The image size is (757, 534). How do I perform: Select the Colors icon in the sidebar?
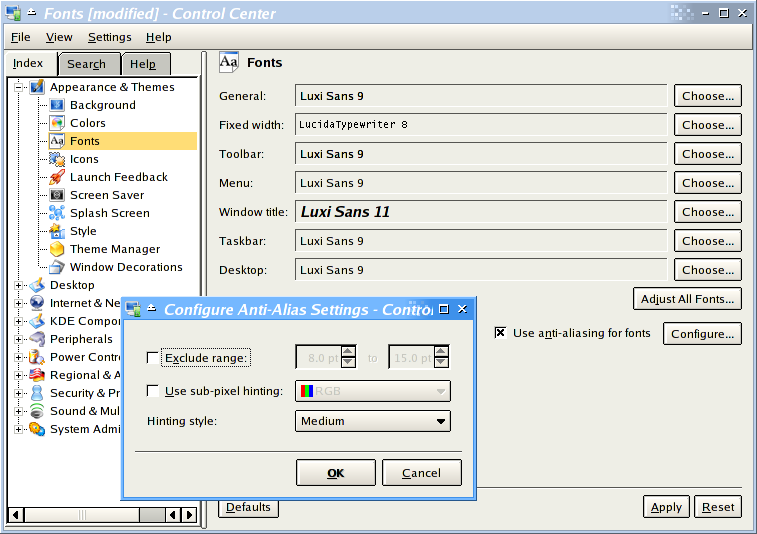tap(57, 123)
